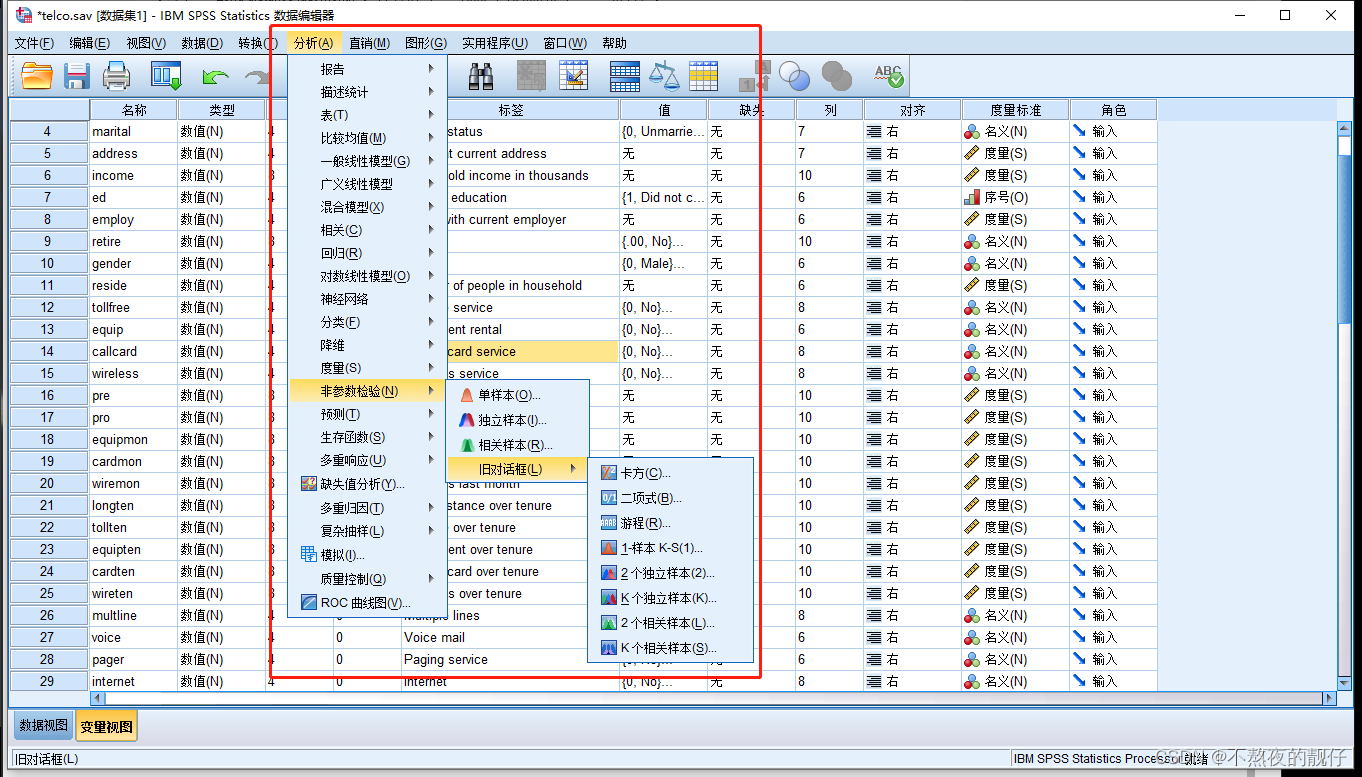Click the label cell "Voice mail"

[510, 637]
